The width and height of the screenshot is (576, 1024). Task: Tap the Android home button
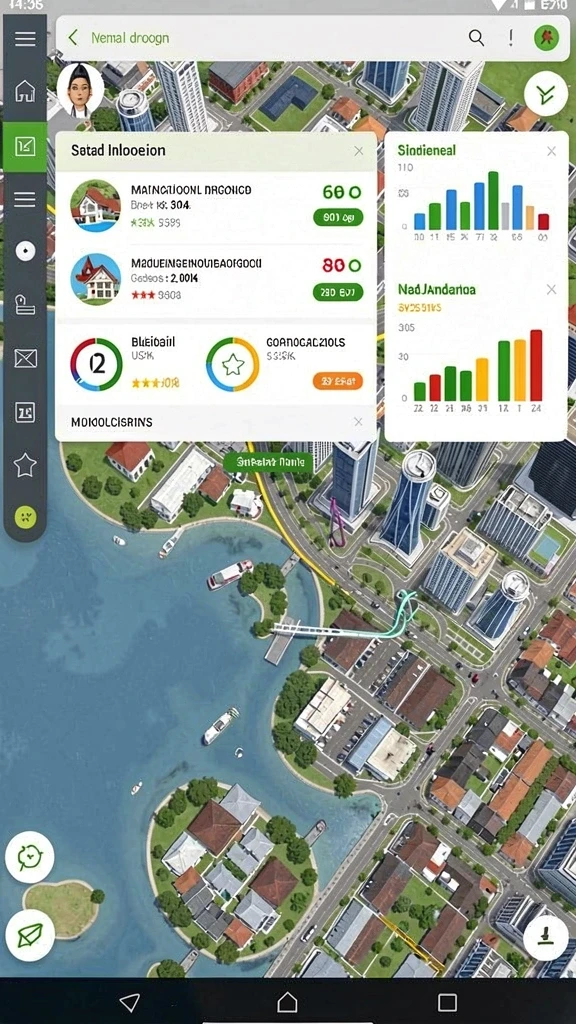[x=287, y=1002]
